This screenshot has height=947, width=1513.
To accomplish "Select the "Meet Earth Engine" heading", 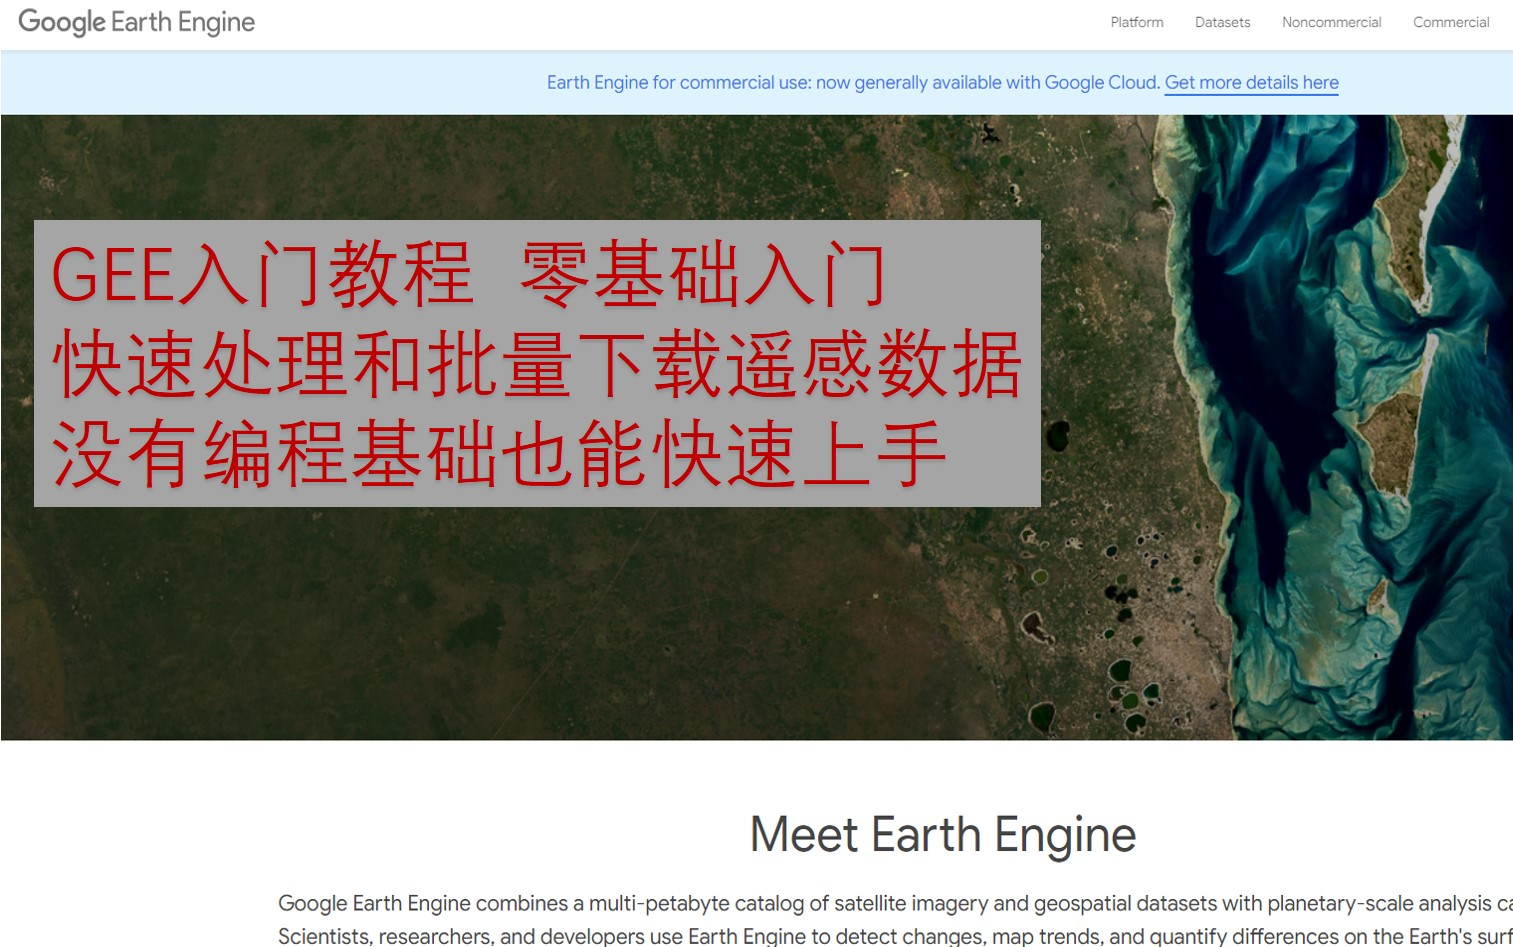I will pos(943,835).
